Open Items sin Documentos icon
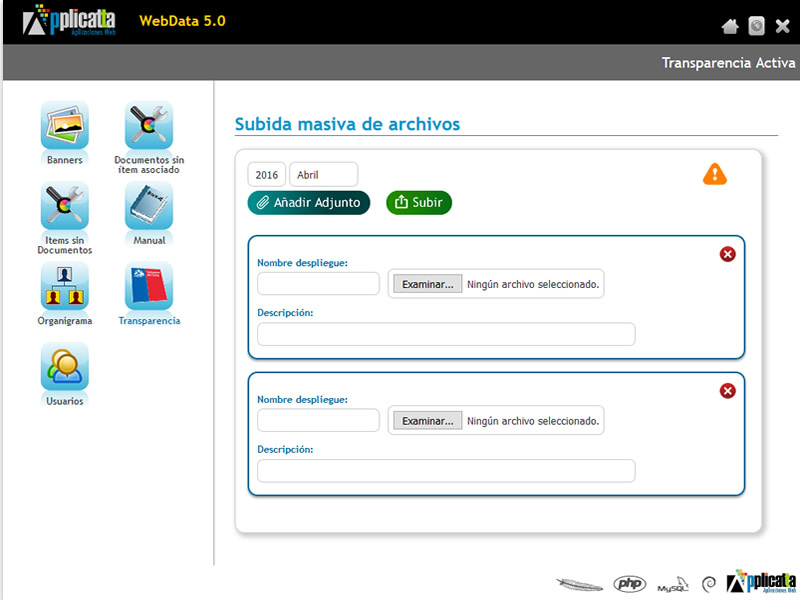The height and width of the screenshot is (600, 800). [x=64, y=207]
